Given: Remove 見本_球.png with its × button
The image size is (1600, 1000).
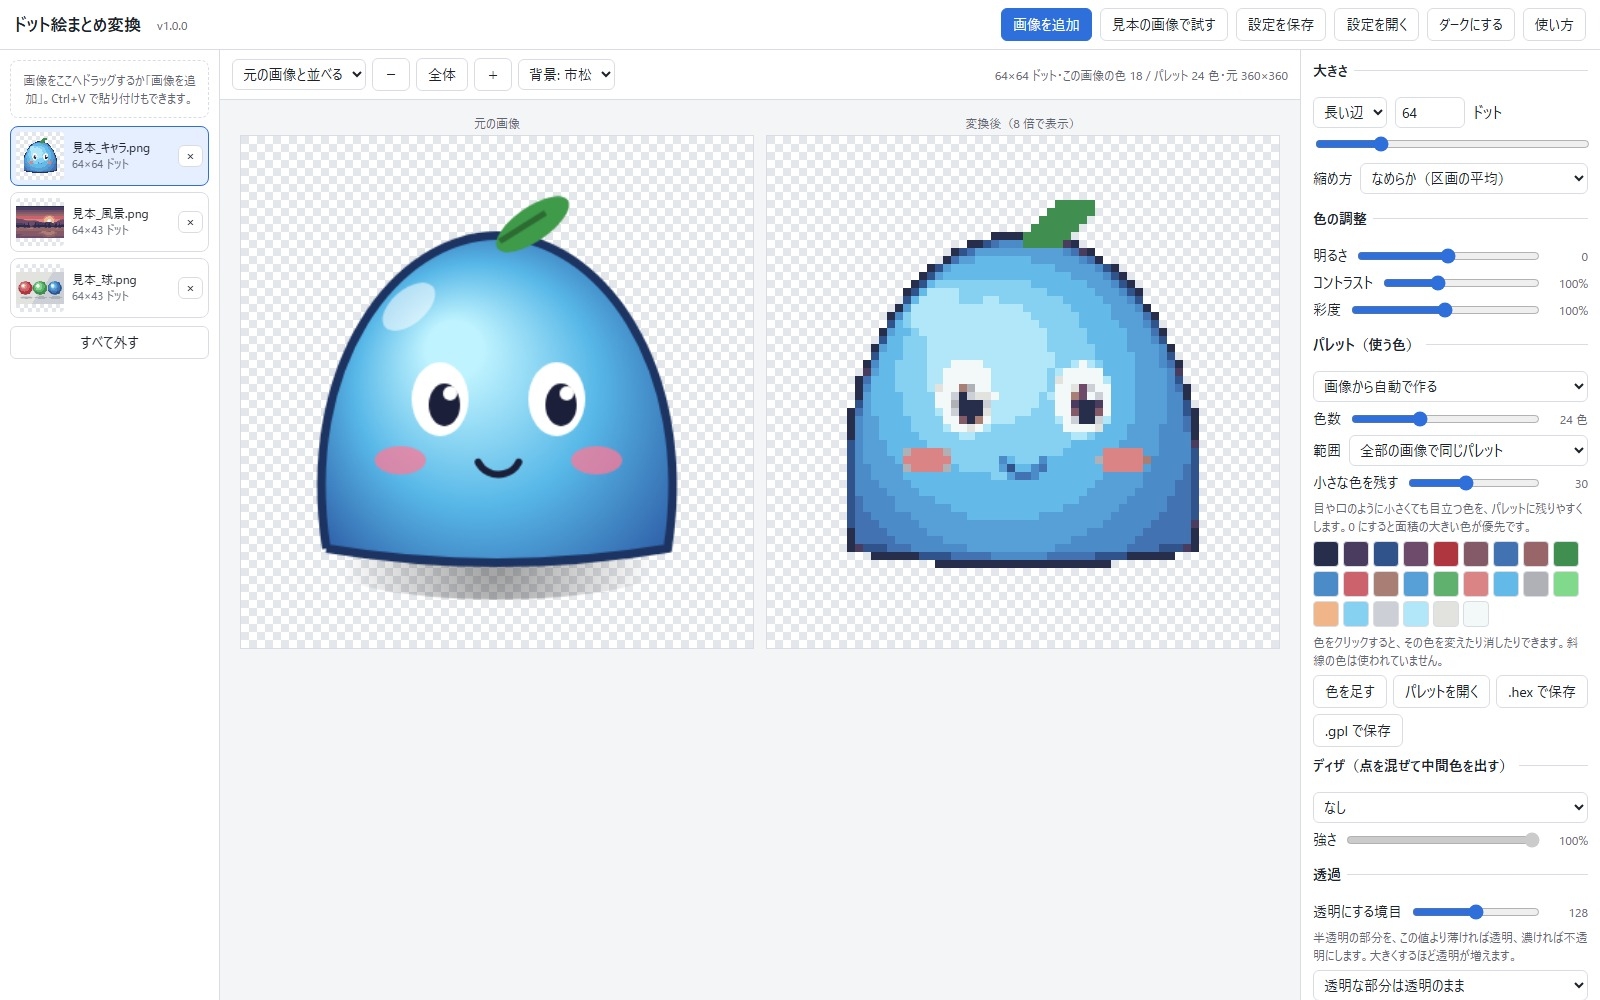Looking at the screenshot, I should click(190, 288).
